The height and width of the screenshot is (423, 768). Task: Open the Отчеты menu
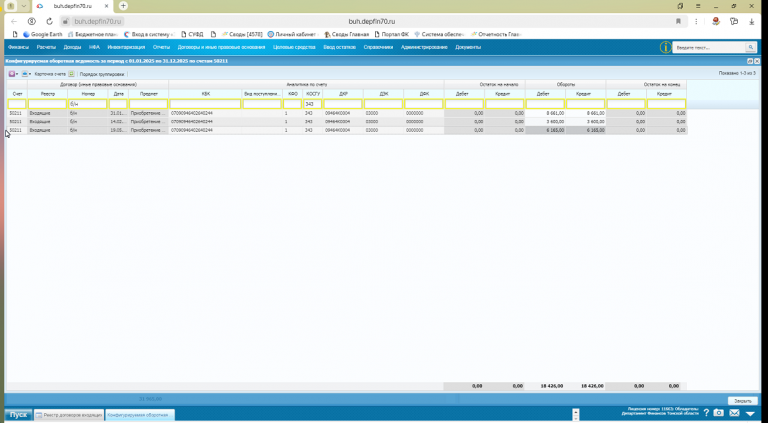161,47
